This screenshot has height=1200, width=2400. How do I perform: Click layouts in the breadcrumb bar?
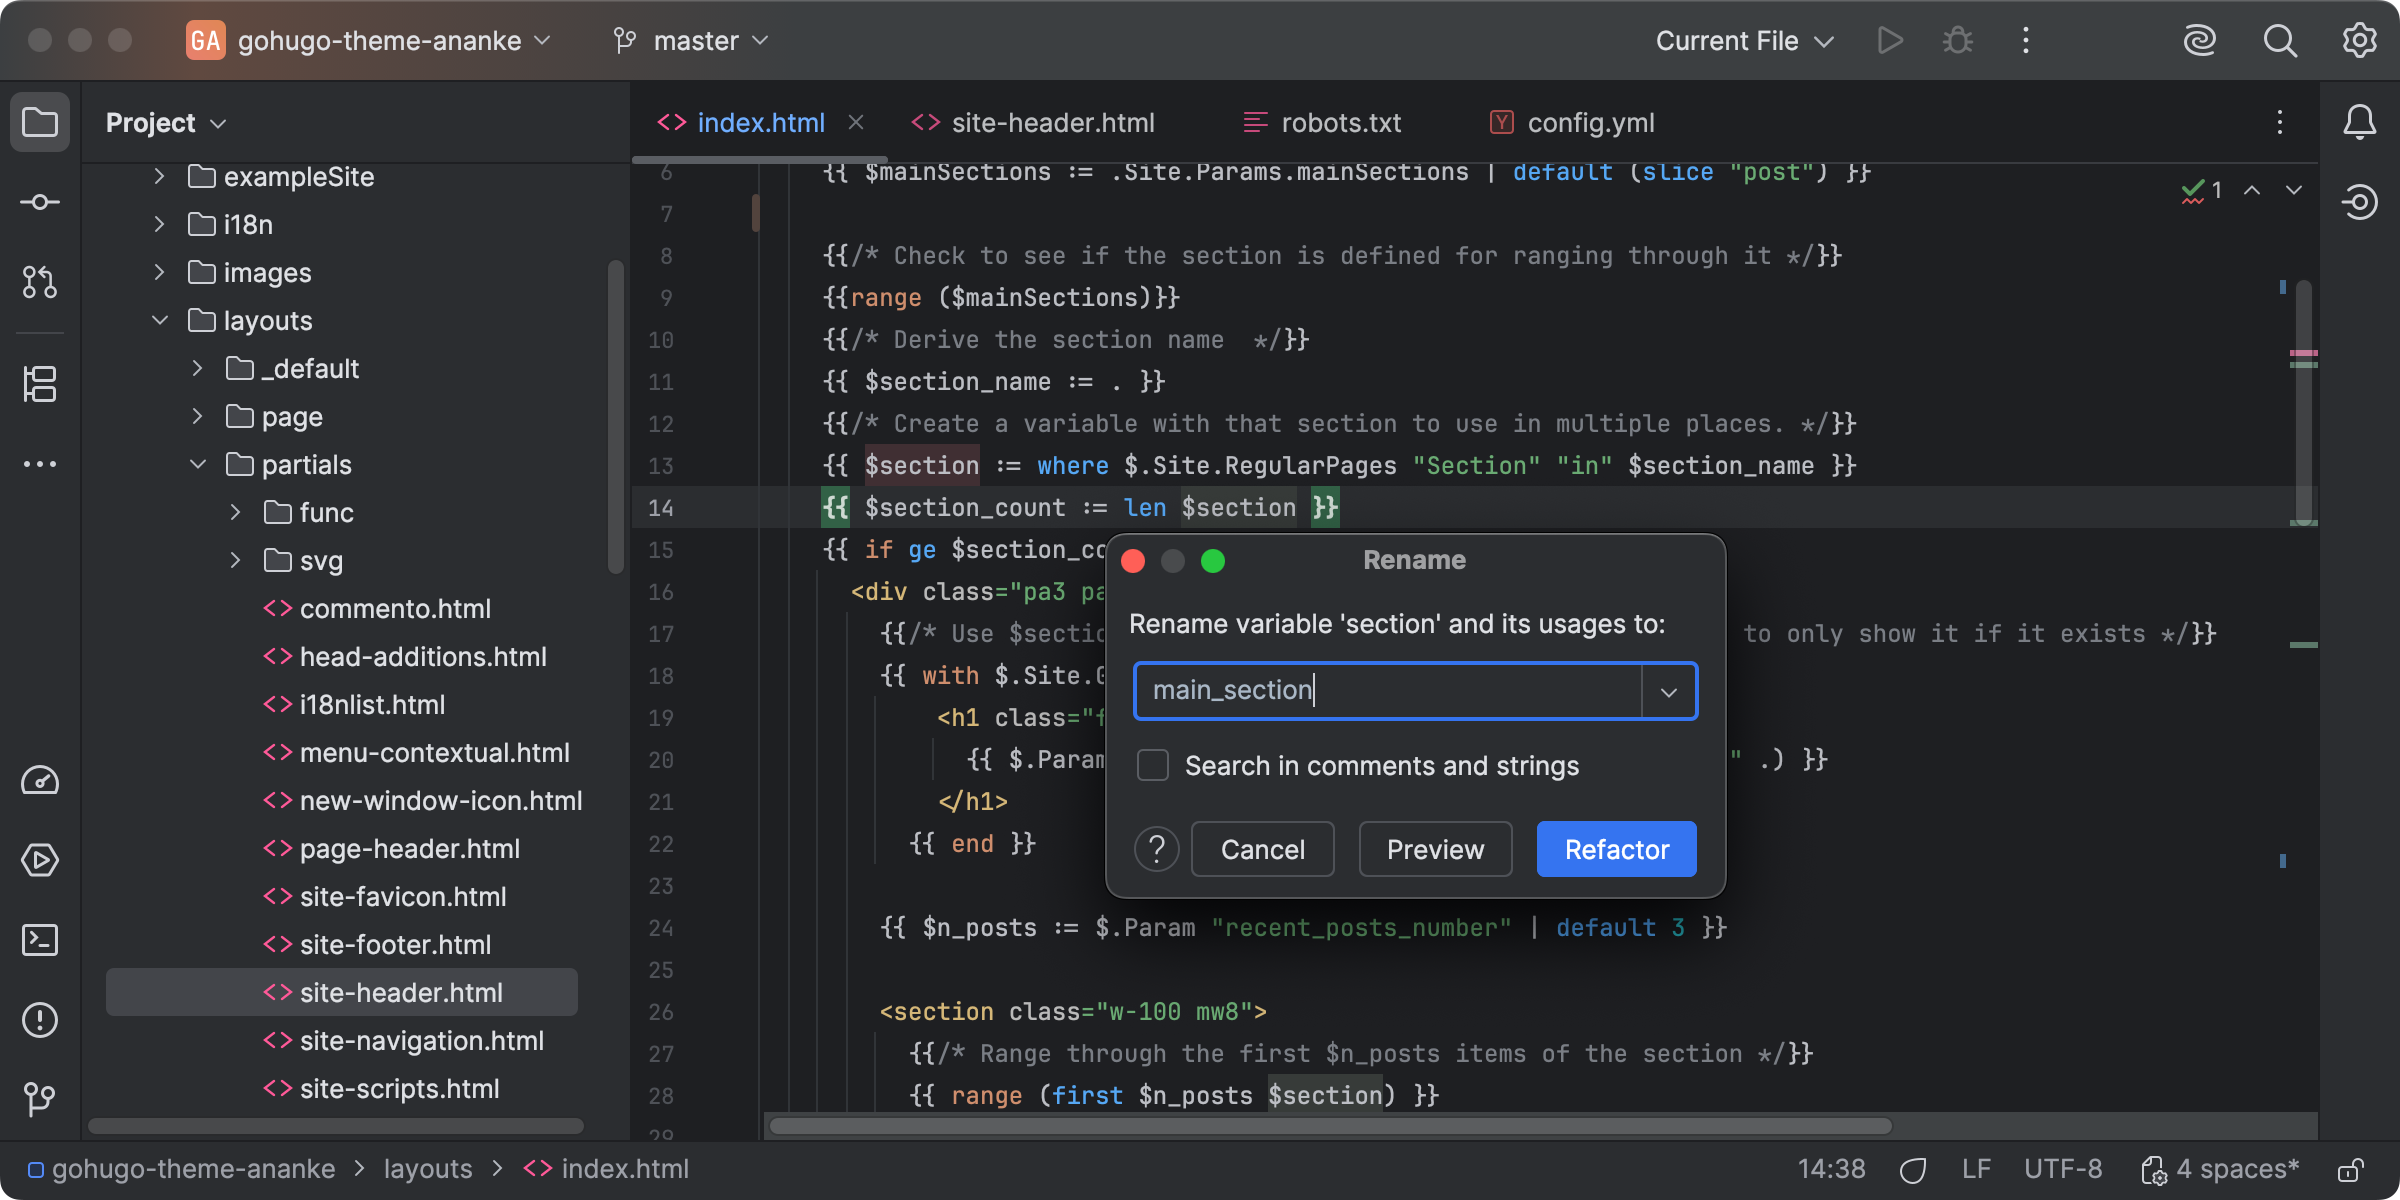click(428, 1169)
